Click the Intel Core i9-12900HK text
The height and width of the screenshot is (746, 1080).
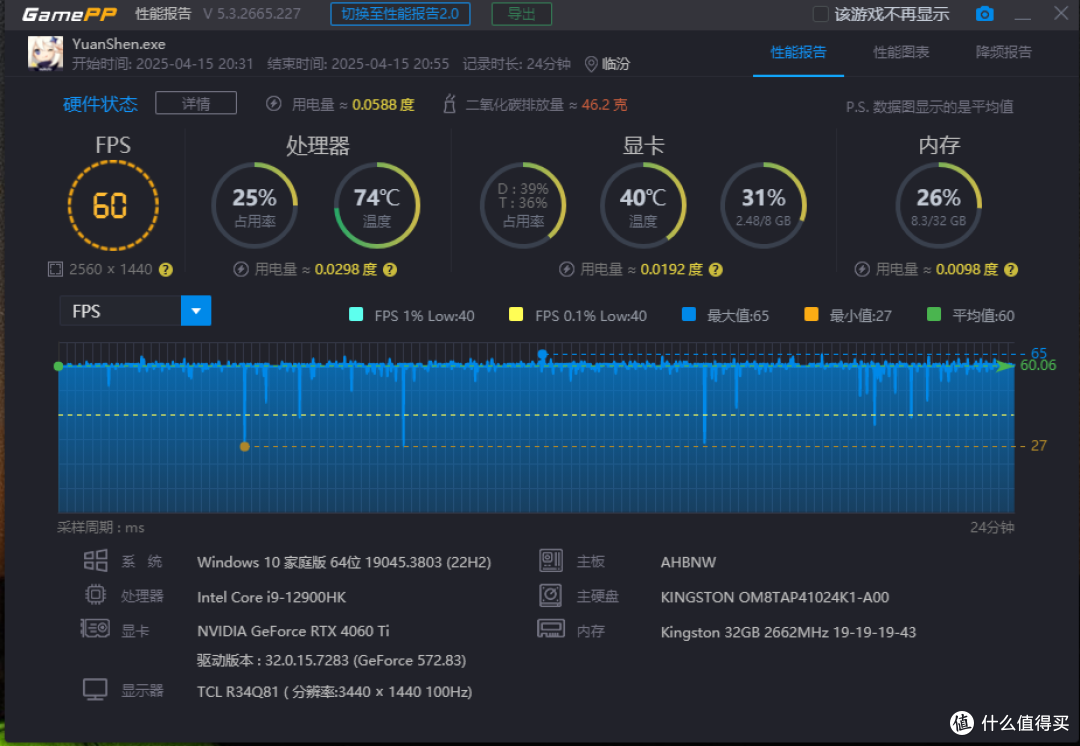coord(271,597)
